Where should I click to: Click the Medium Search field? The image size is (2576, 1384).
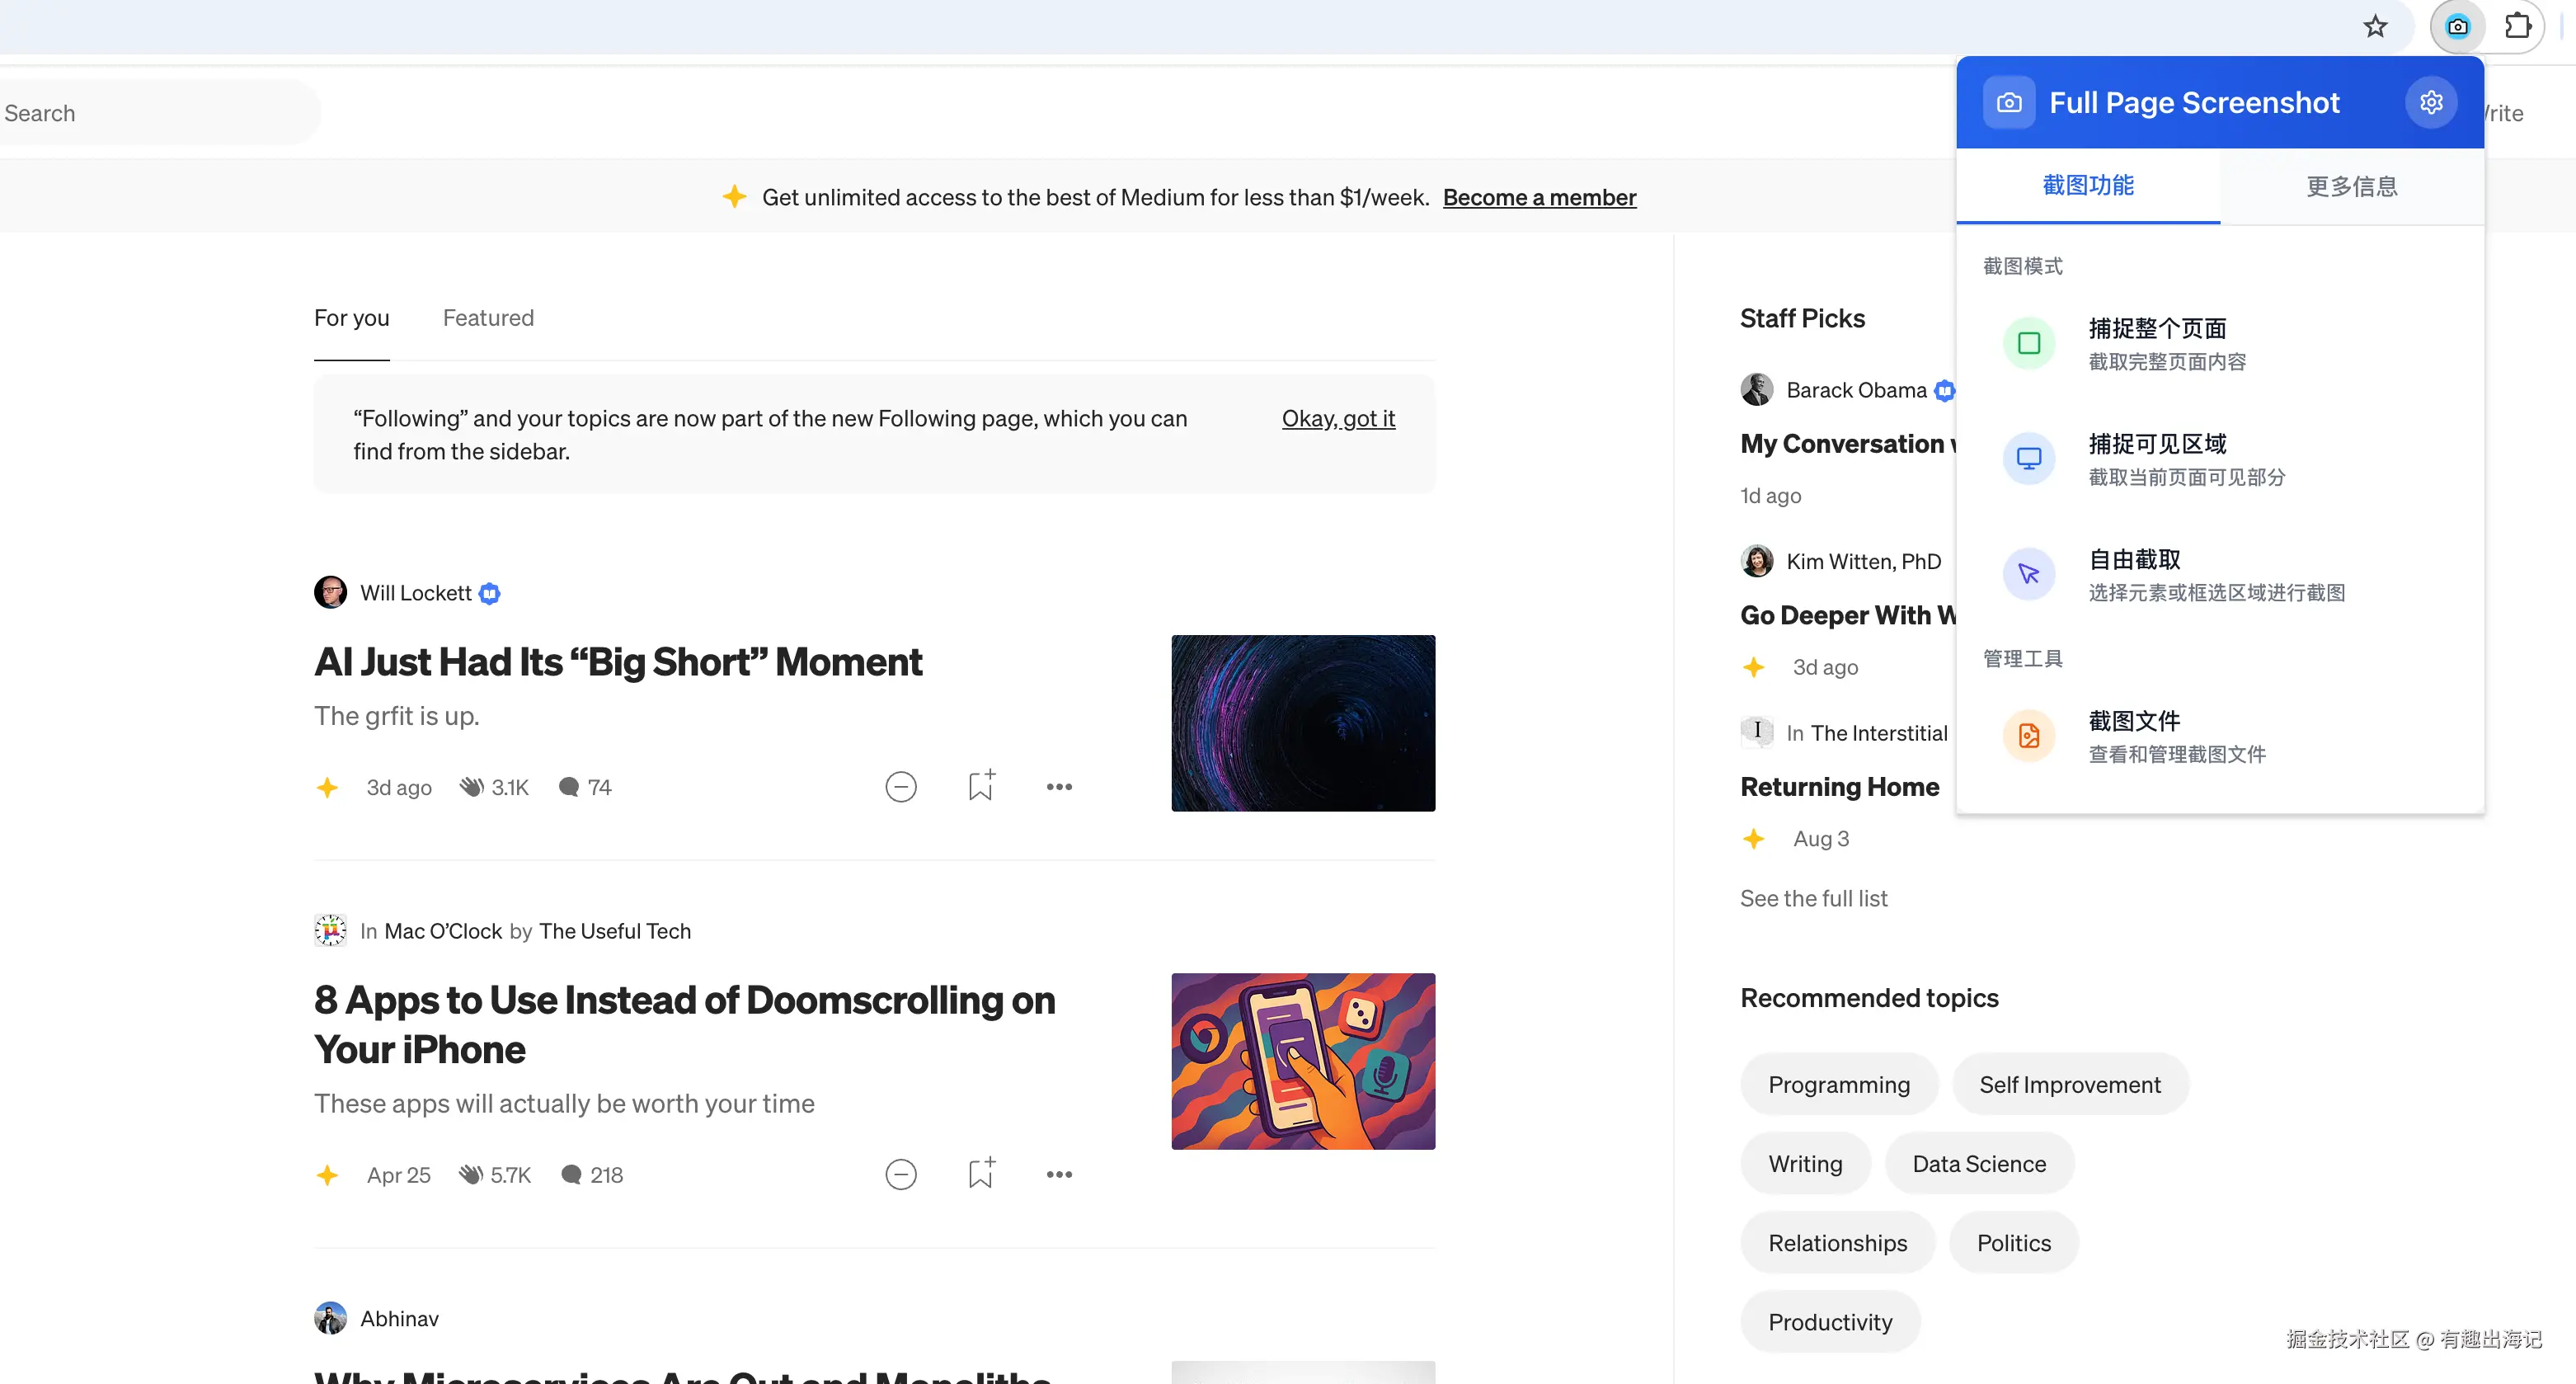point(150,113)
